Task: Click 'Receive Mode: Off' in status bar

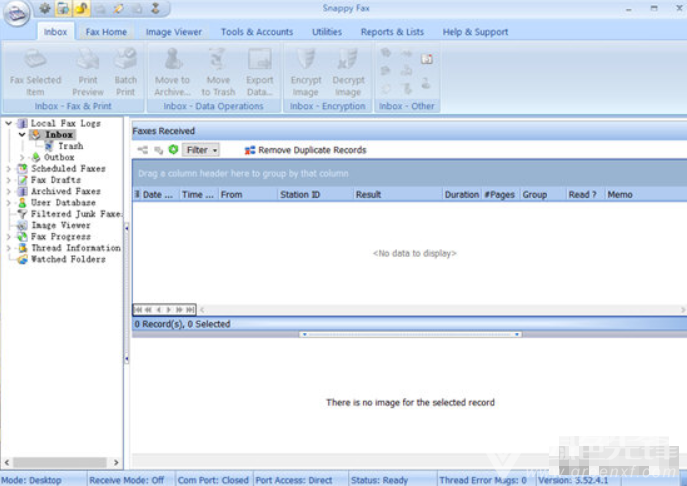Action: tap(127, 480)
